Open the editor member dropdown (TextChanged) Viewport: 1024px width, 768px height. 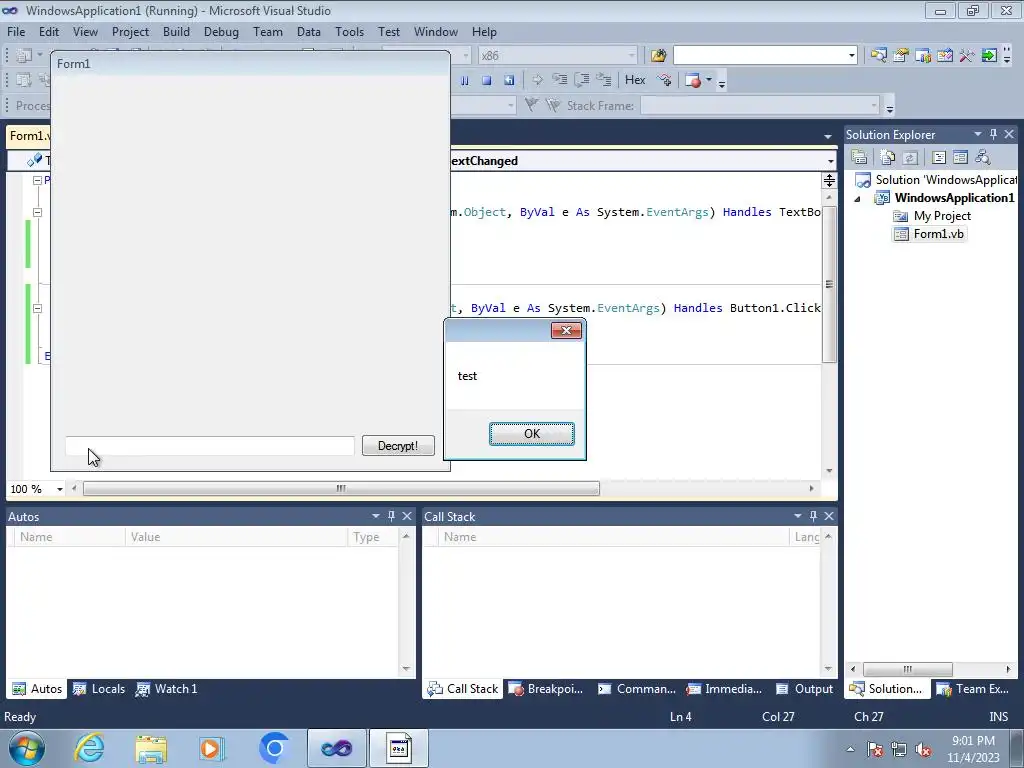coord(831,161)
